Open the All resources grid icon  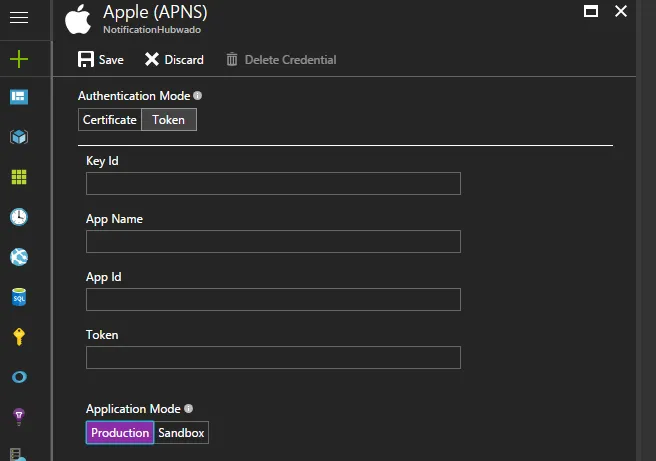coord(19,177)
